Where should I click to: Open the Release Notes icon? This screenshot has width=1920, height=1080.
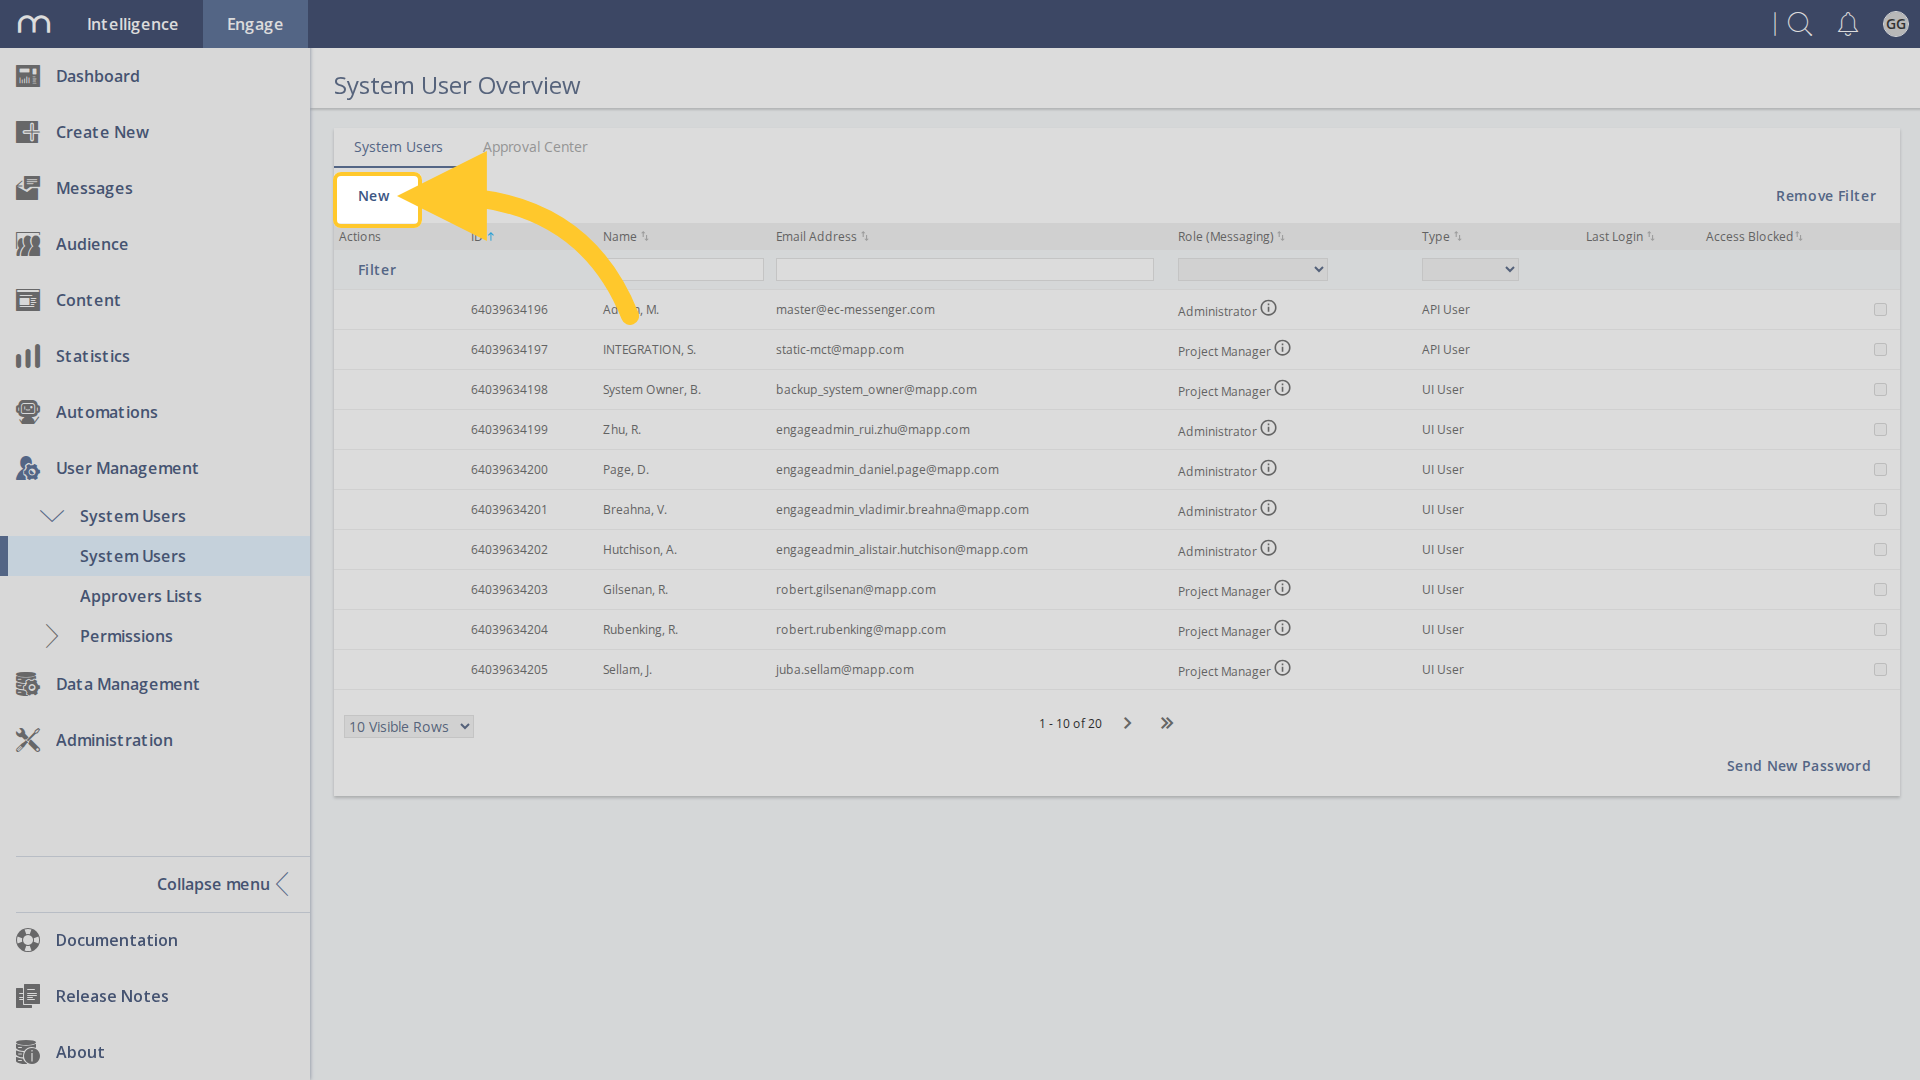(x=28, y=996)
